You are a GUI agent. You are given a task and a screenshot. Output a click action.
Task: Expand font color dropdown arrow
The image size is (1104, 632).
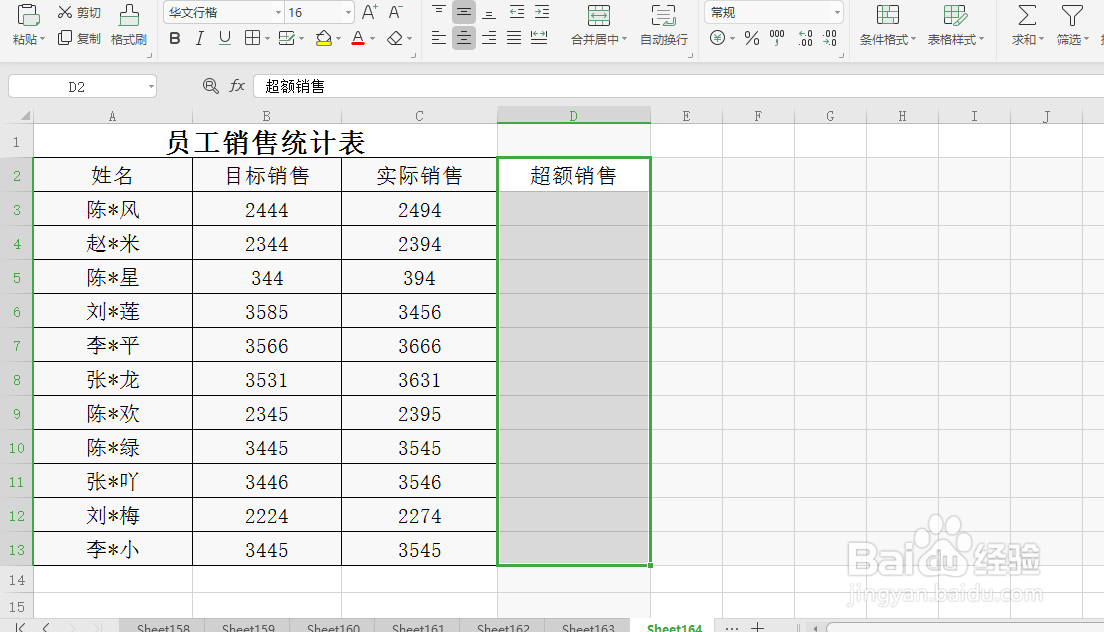[372, 39]
